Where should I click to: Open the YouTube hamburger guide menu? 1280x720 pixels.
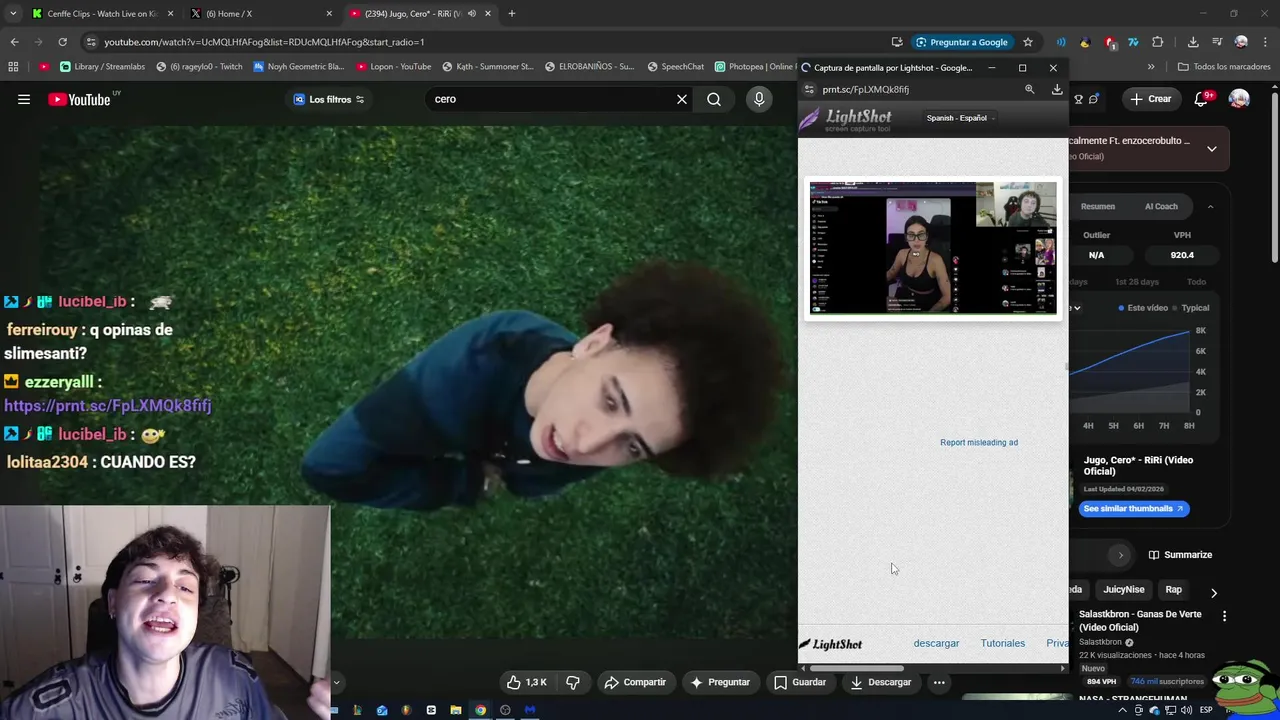coord(24,99)
